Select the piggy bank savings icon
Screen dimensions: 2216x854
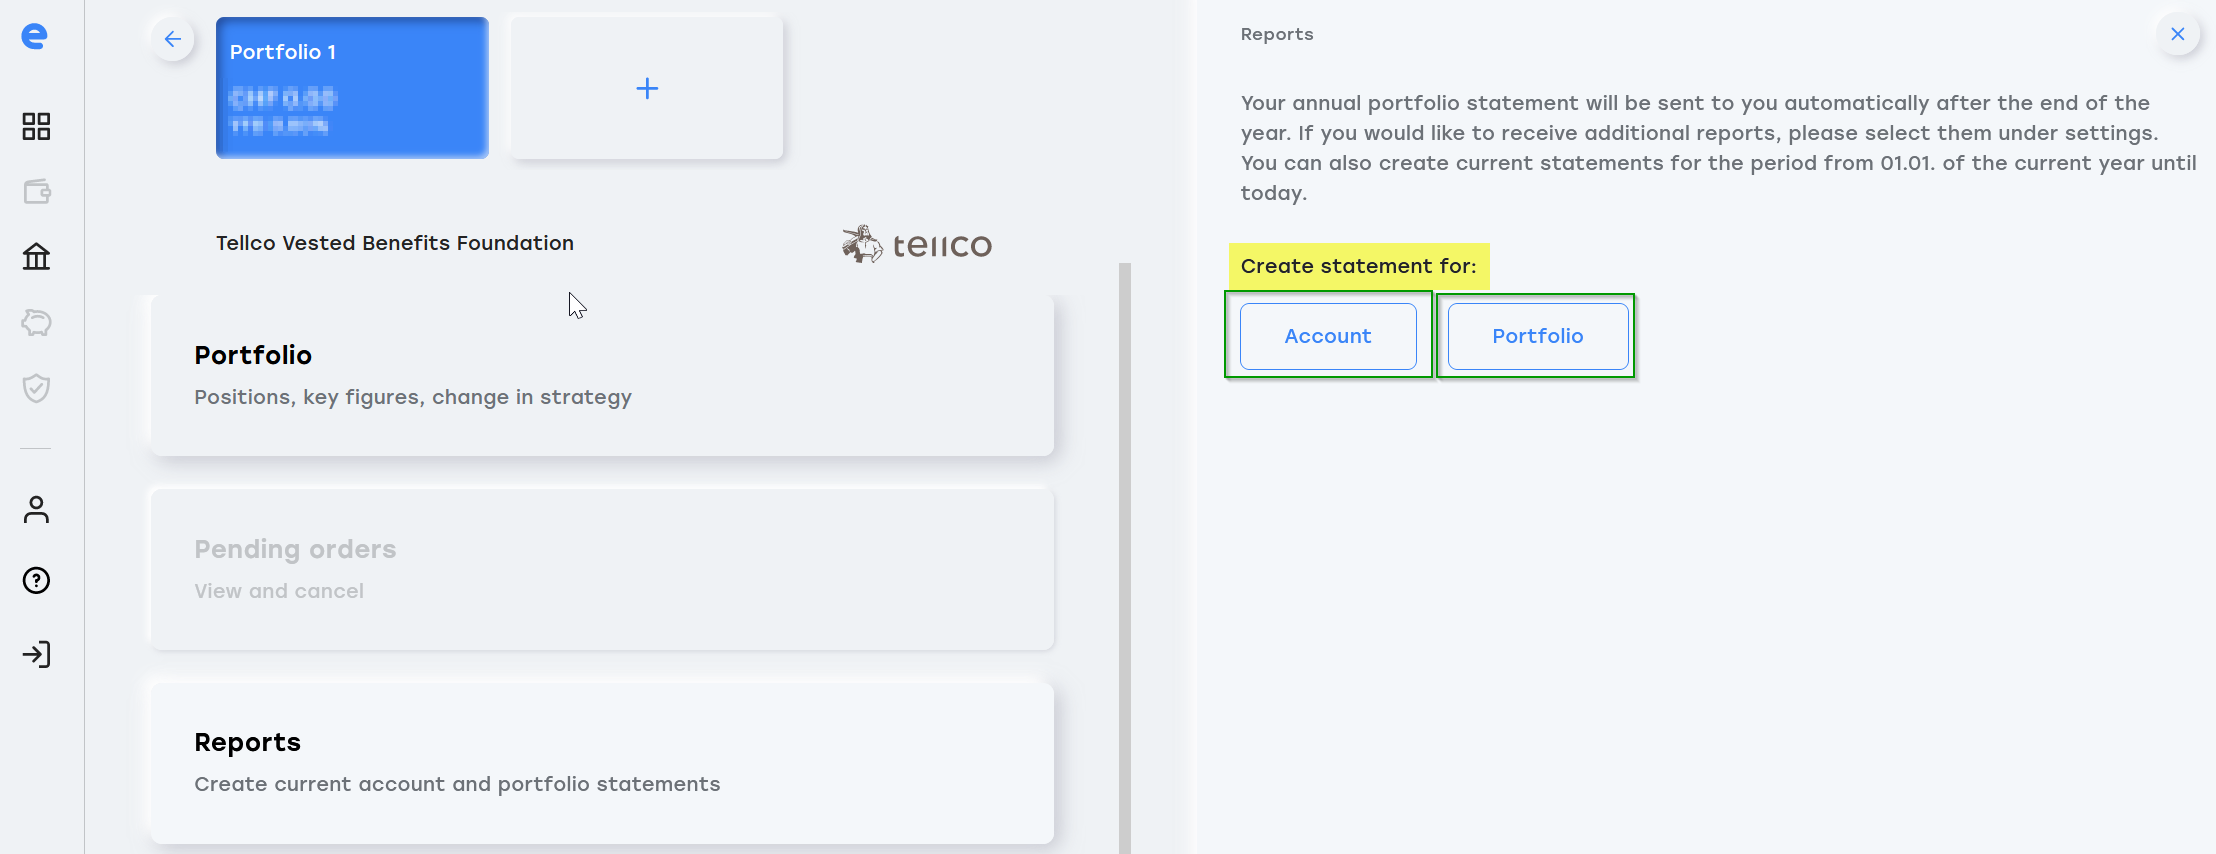pyautogui.click(x=36, y=322)
